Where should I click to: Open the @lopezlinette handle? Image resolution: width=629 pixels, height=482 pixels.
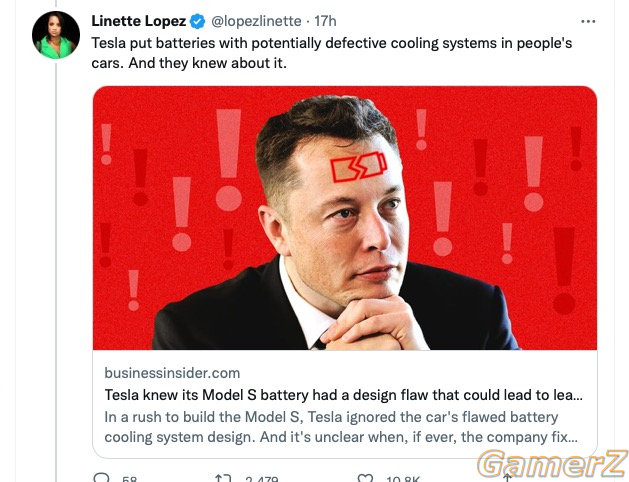[256, 21]
